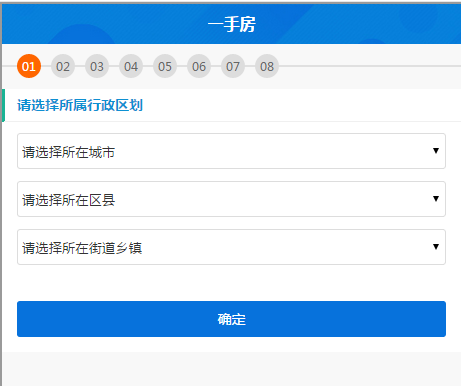Image resolution: width=461 pixels, height=386 pixels.
Task: Go to step 03 circle
Action: 97,66
